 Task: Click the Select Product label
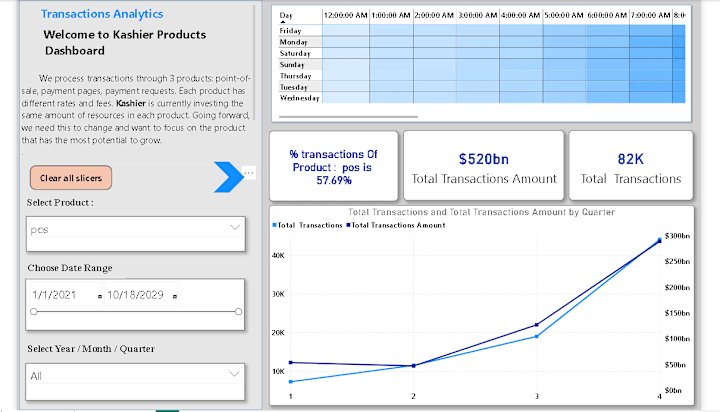click(60, 203)
